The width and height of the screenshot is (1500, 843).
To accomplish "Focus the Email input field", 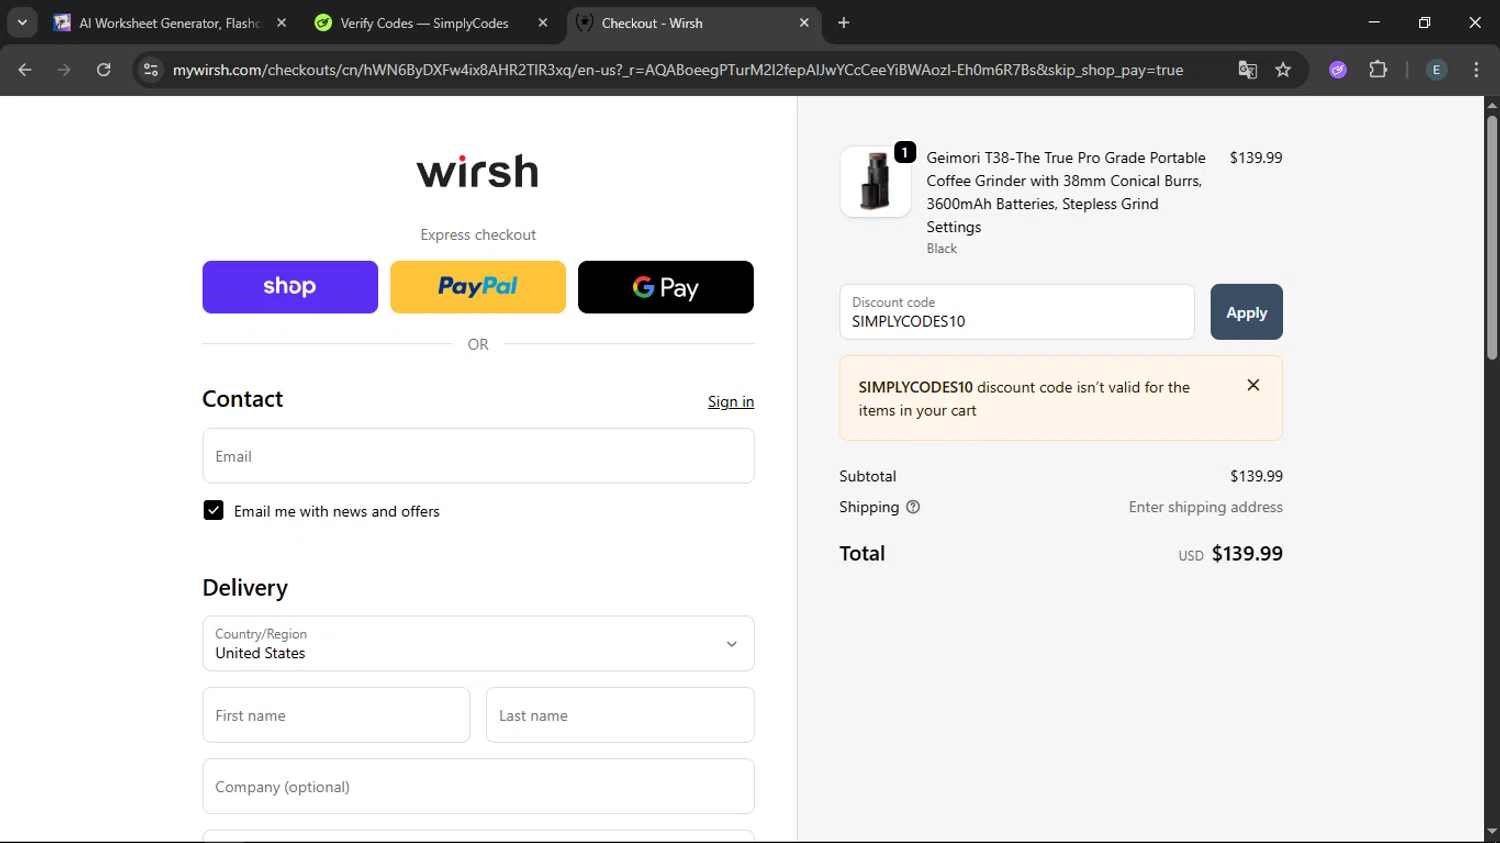I will tap(478, 456).
